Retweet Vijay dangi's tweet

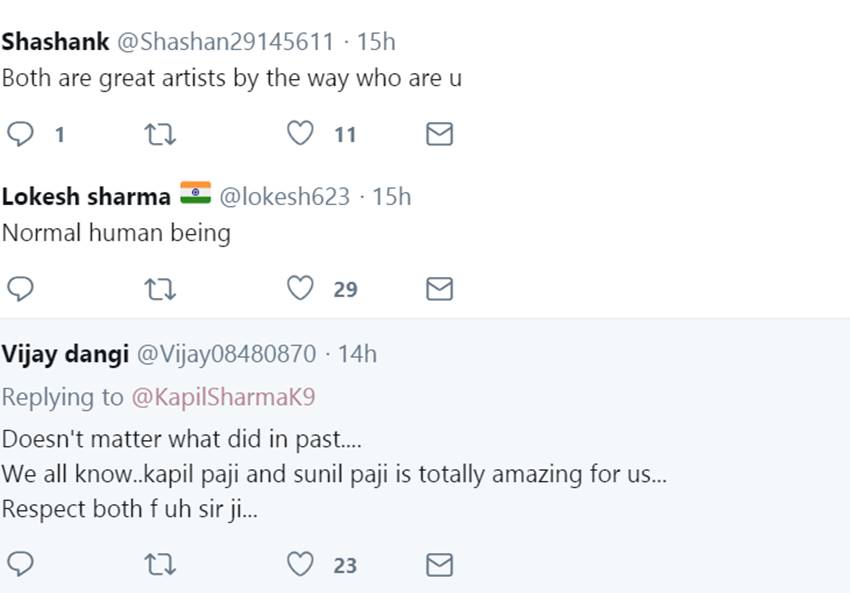(x=160, y=565)
